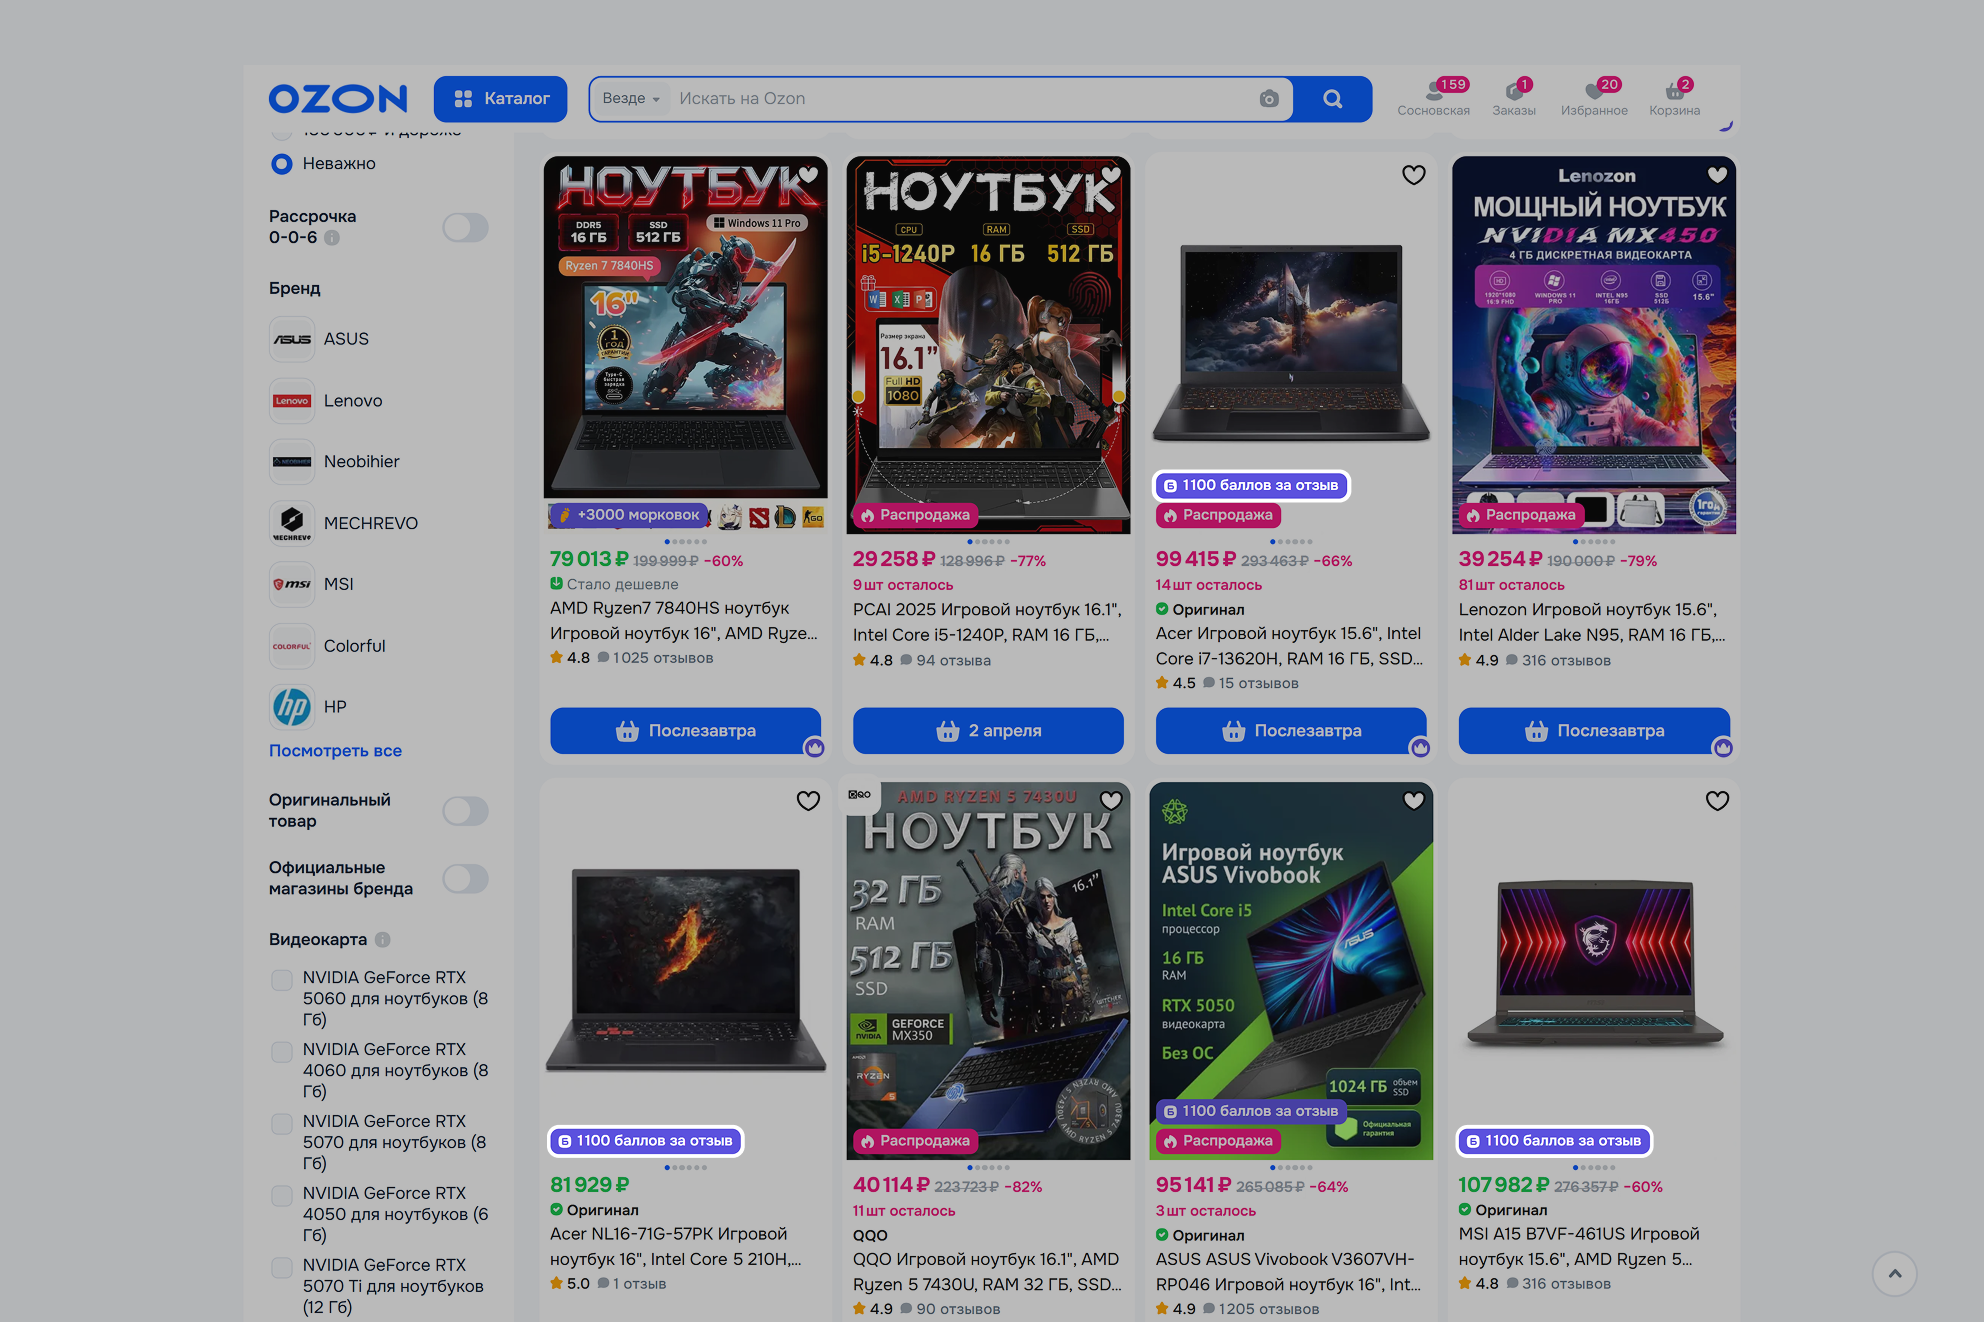Viewport: 1984px width, 1322px height.
Task: Open the Везде search scope dropdown
Action: [631, 99]
